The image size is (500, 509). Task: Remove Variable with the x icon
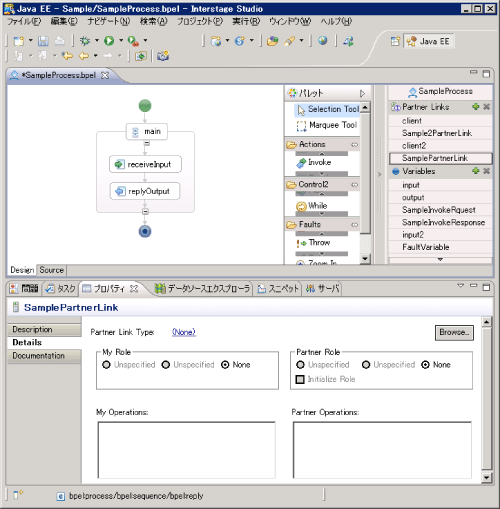pyautogui.click(x=487, y=171)
